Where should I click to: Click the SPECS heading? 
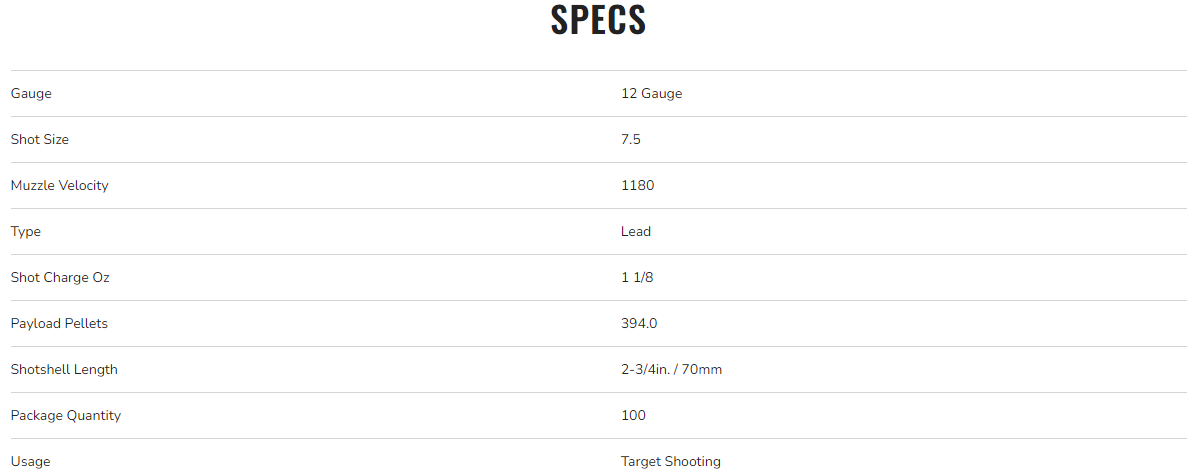[x=598, y=21]
